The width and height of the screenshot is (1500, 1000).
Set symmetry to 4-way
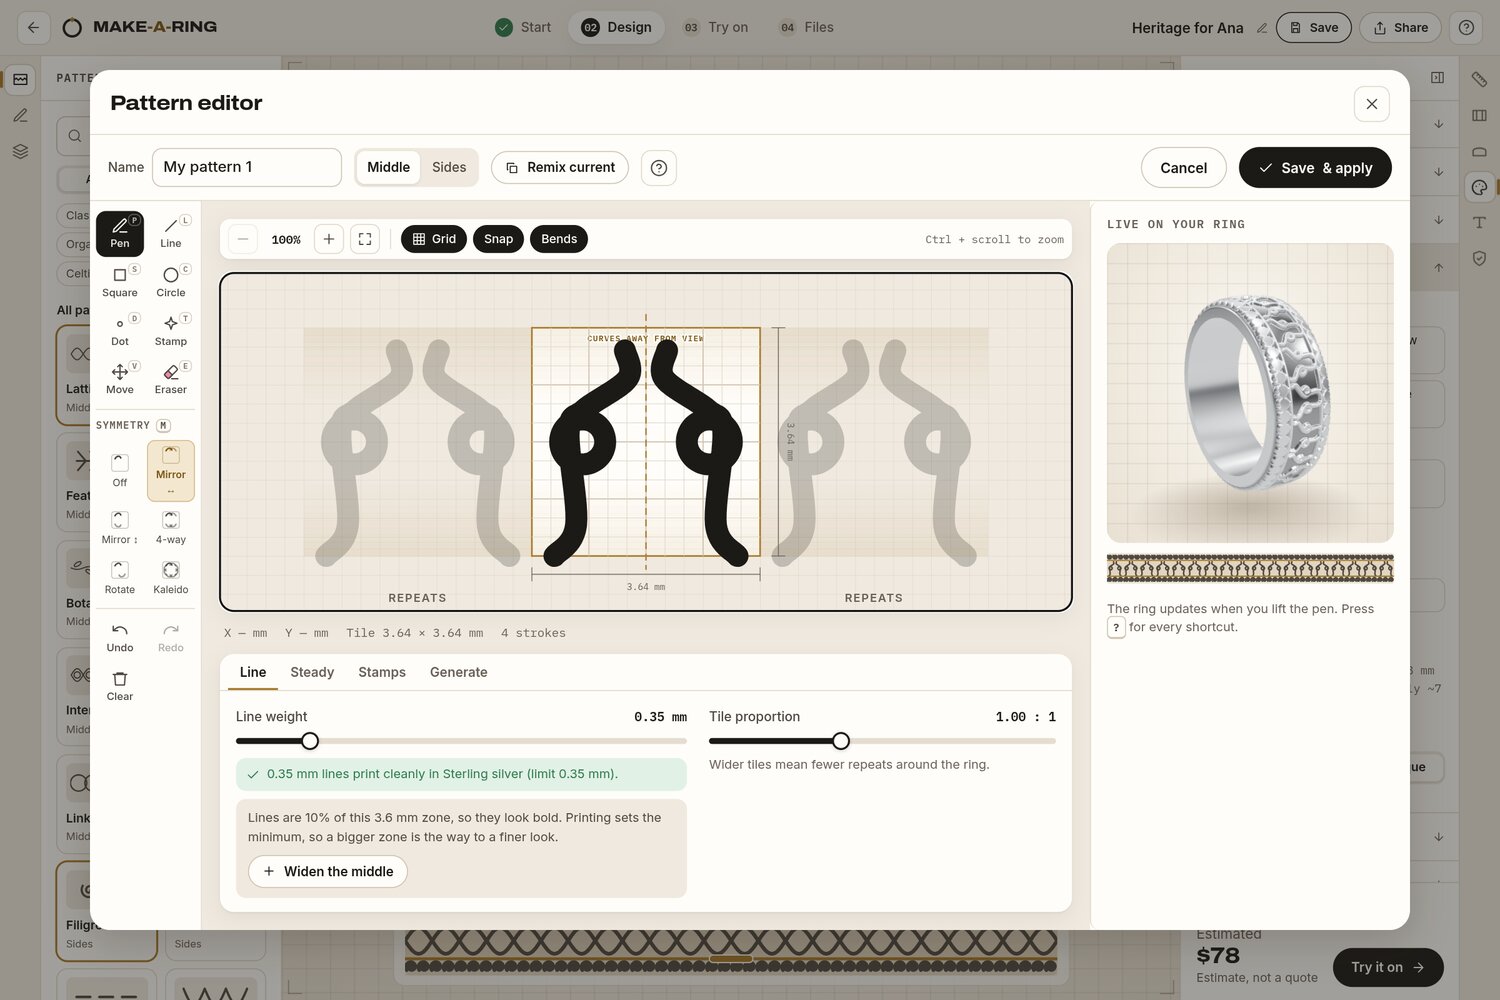pos(171,528)
